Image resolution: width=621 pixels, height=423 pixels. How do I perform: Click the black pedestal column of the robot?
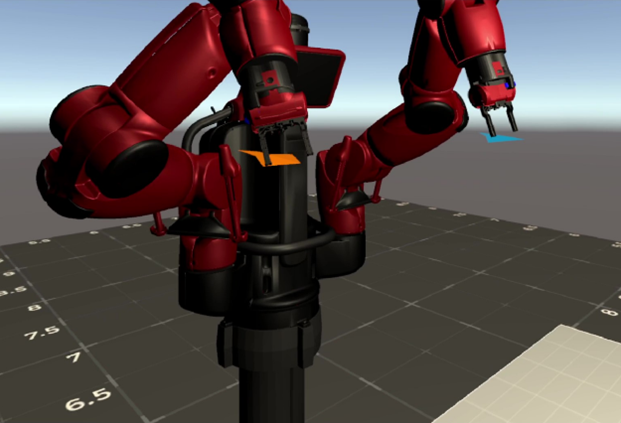(x=268, y=380)
